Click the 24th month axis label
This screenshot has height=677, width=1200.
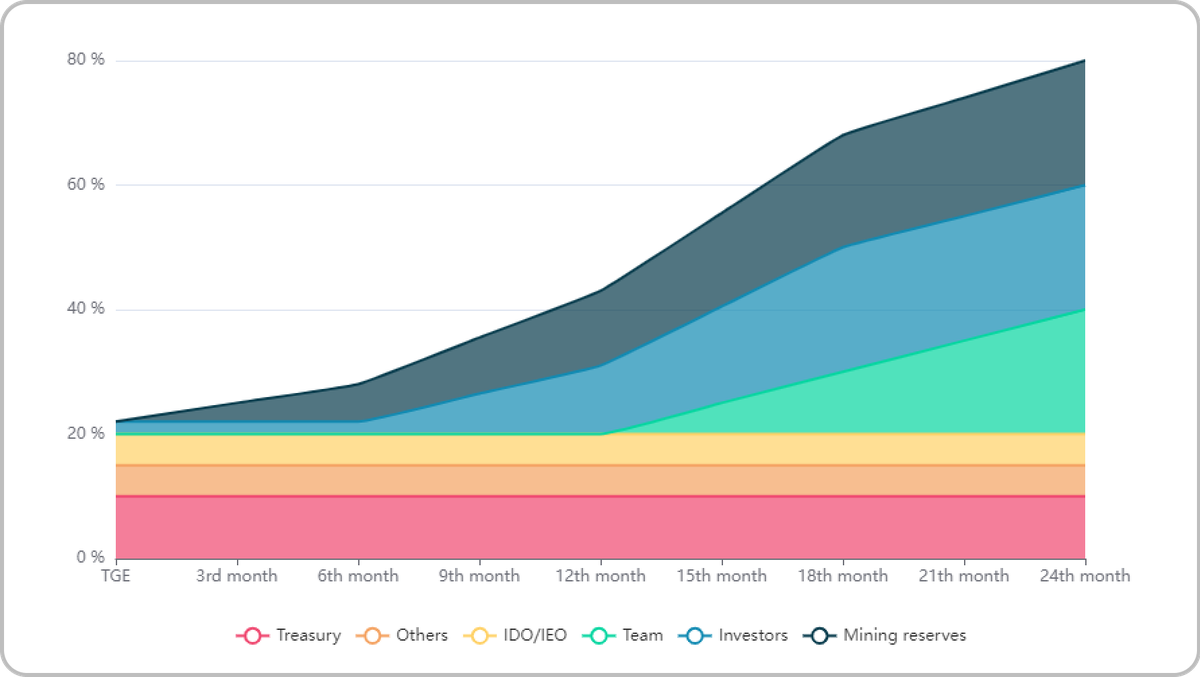[1084, 576]
